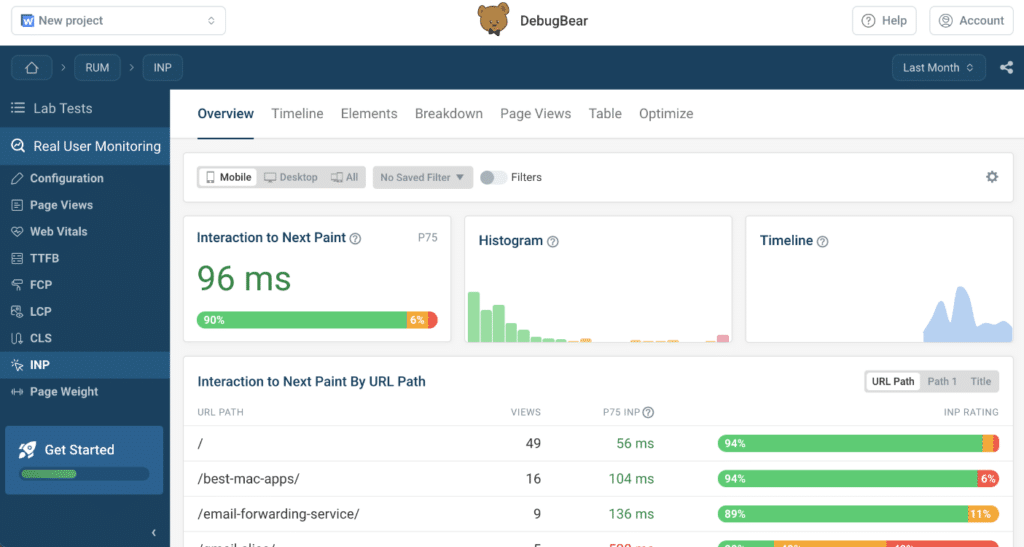Click the INP RATING column header
1024x547 pixels.
(971, 413)
